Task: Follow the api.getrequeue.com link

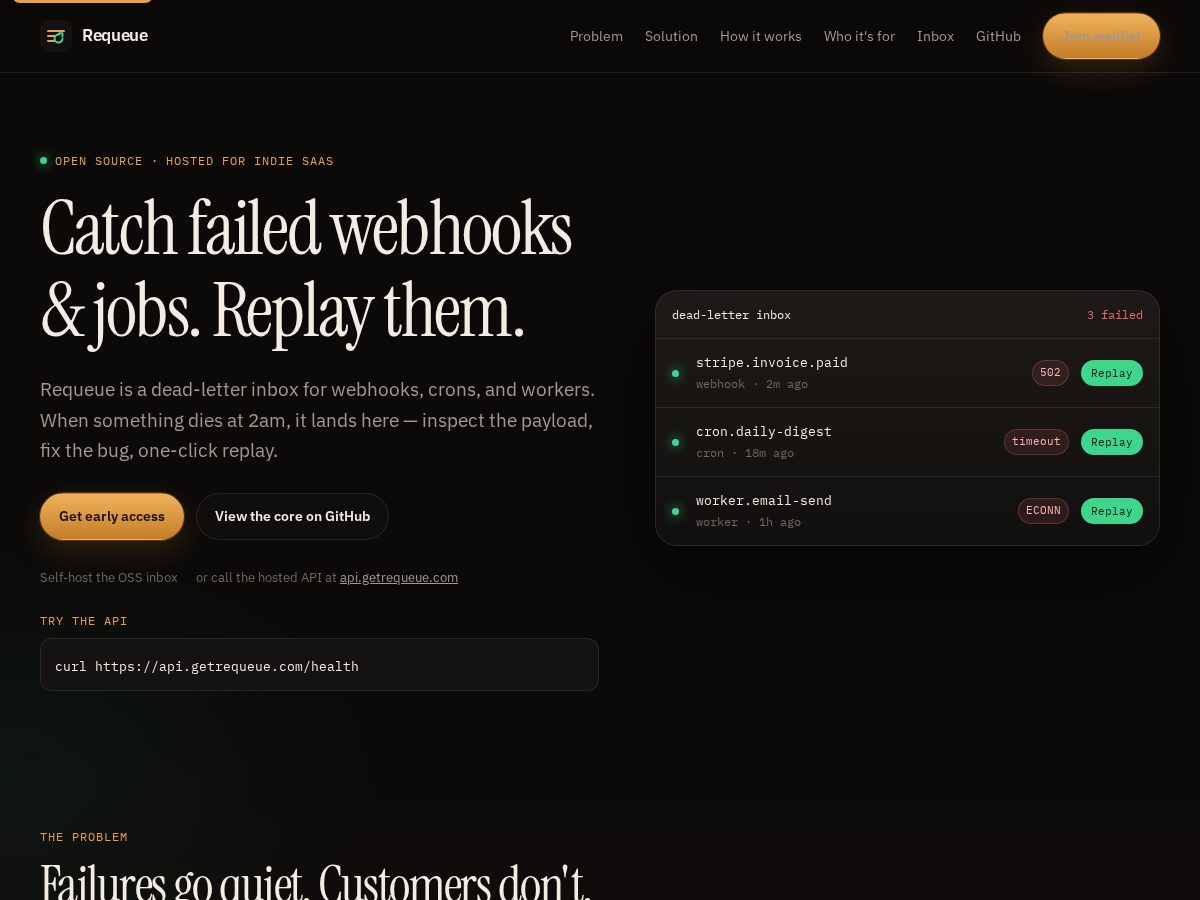Action: [399, 577]
